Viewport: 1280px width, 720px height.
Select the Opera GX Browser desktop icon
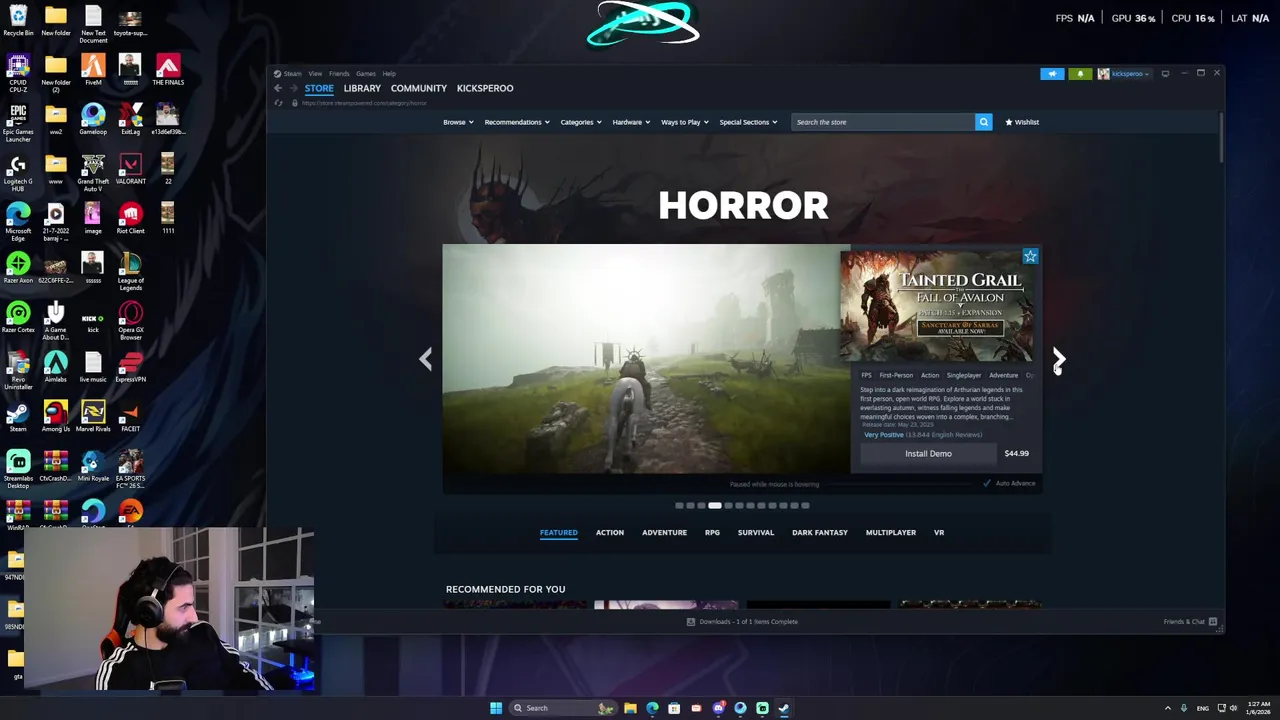click(x=130, y=320)
